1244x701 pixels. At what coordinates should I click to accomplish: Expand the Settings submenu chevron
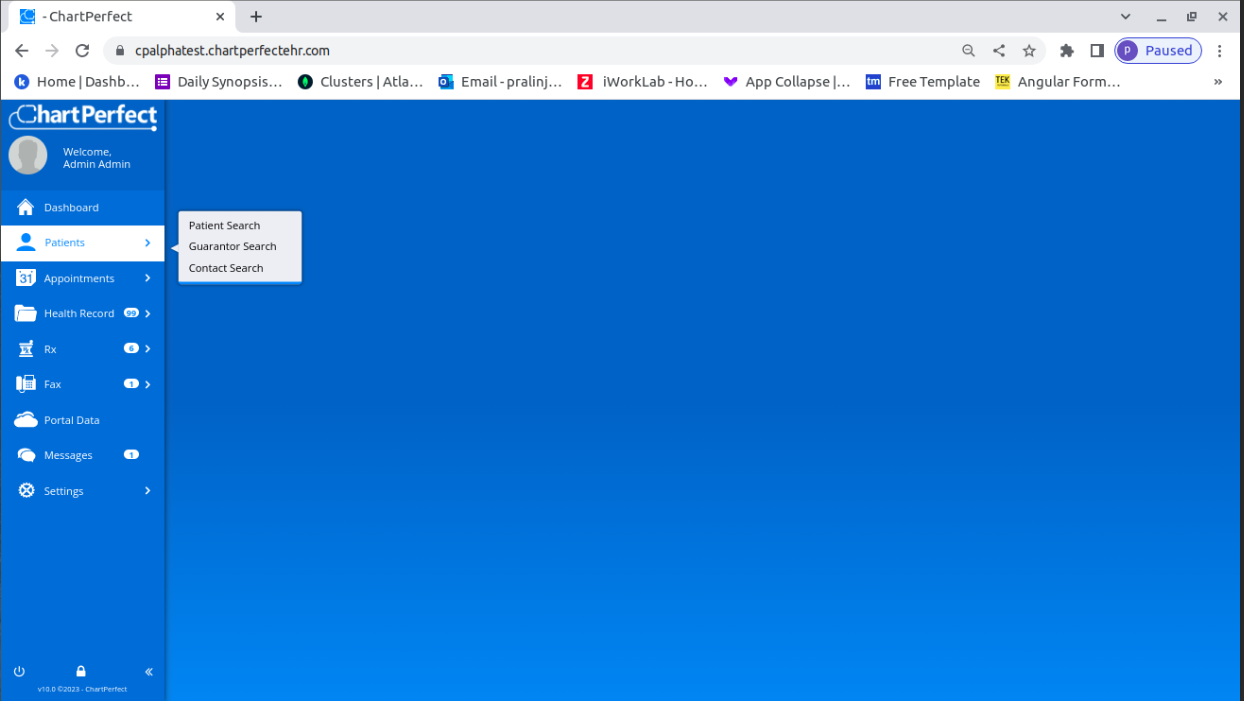147,491
